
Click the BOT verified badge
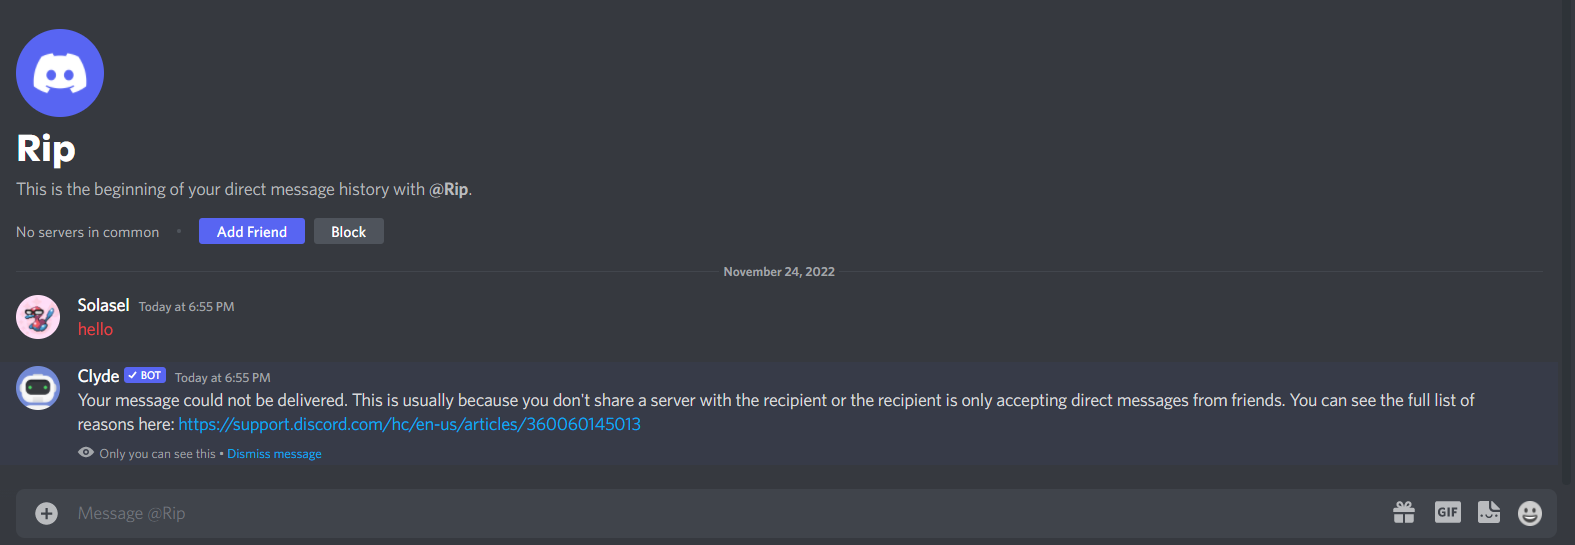tap(145, 376)
